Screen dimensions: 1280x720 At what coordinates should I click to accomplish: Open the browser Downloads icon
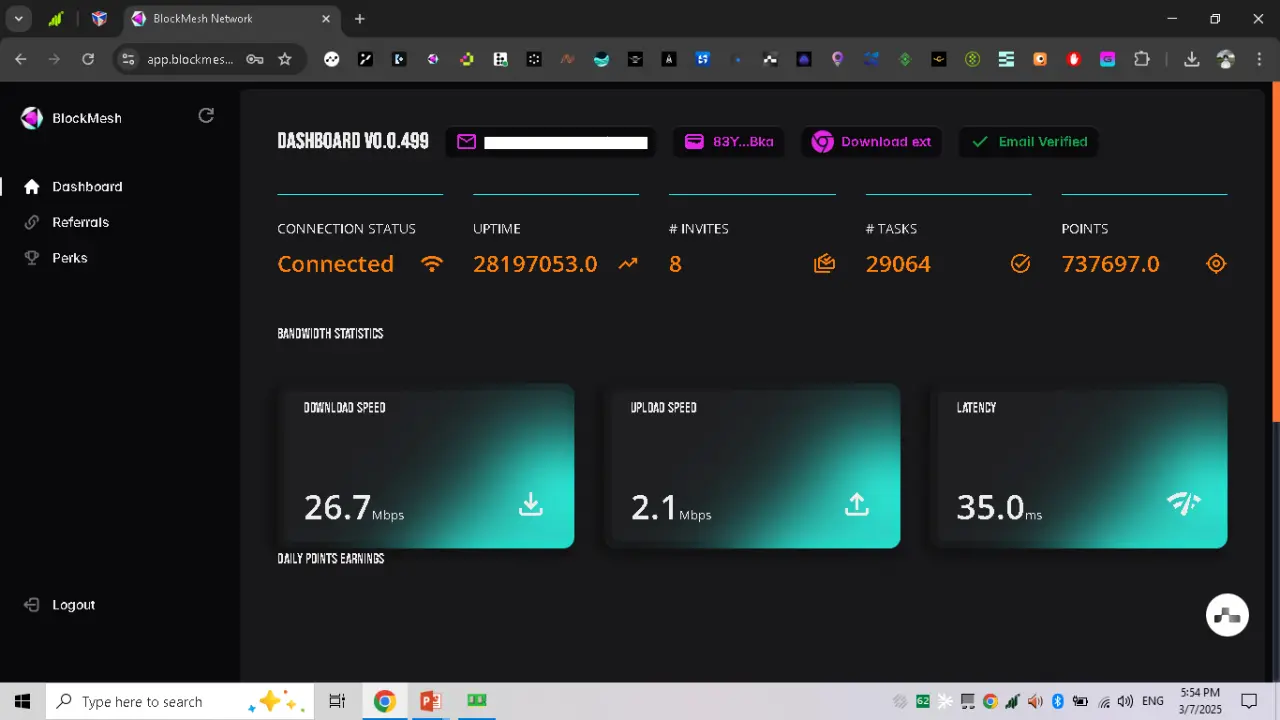point(1192,59)
